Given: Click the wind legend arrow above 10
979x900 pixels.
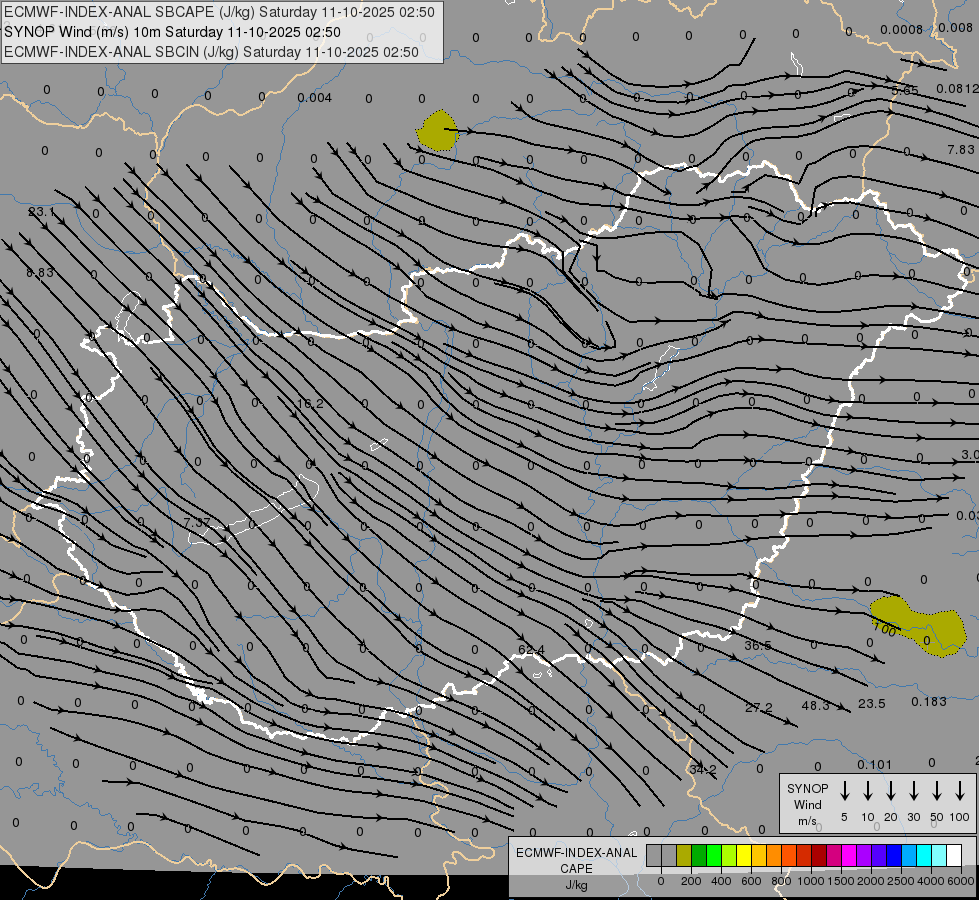Looking at the screenshot, I should [x=868, y=791].
